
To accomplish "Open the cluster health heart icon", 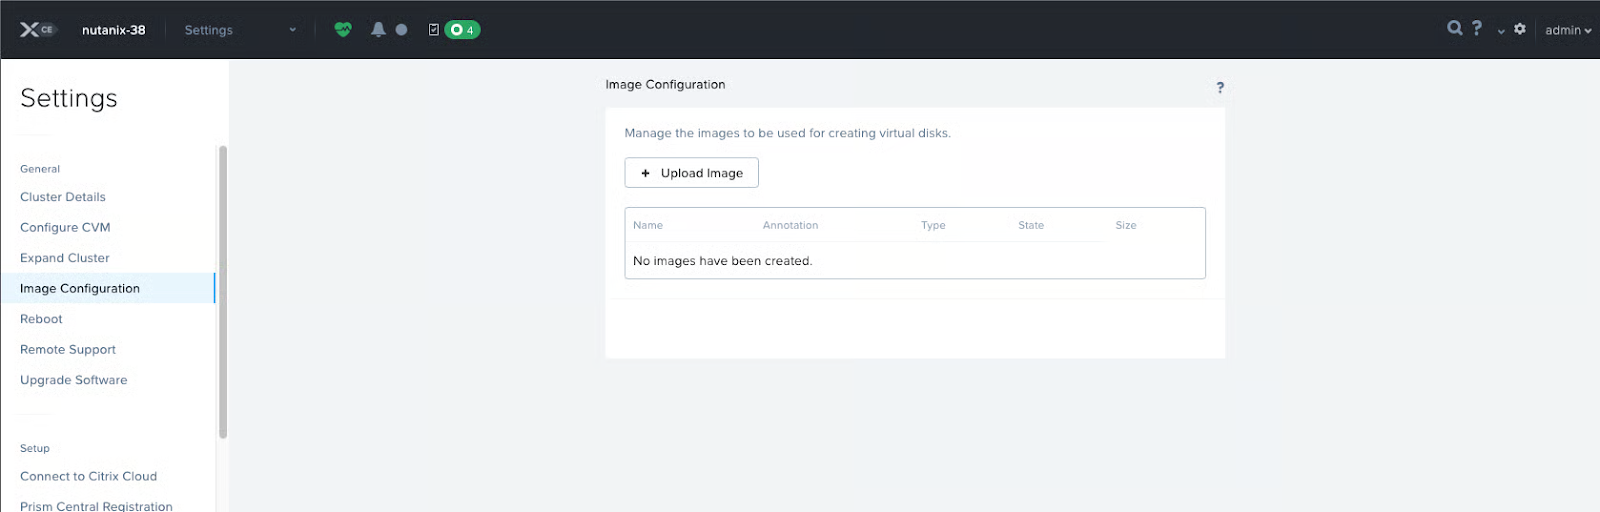I will (343, 30).
